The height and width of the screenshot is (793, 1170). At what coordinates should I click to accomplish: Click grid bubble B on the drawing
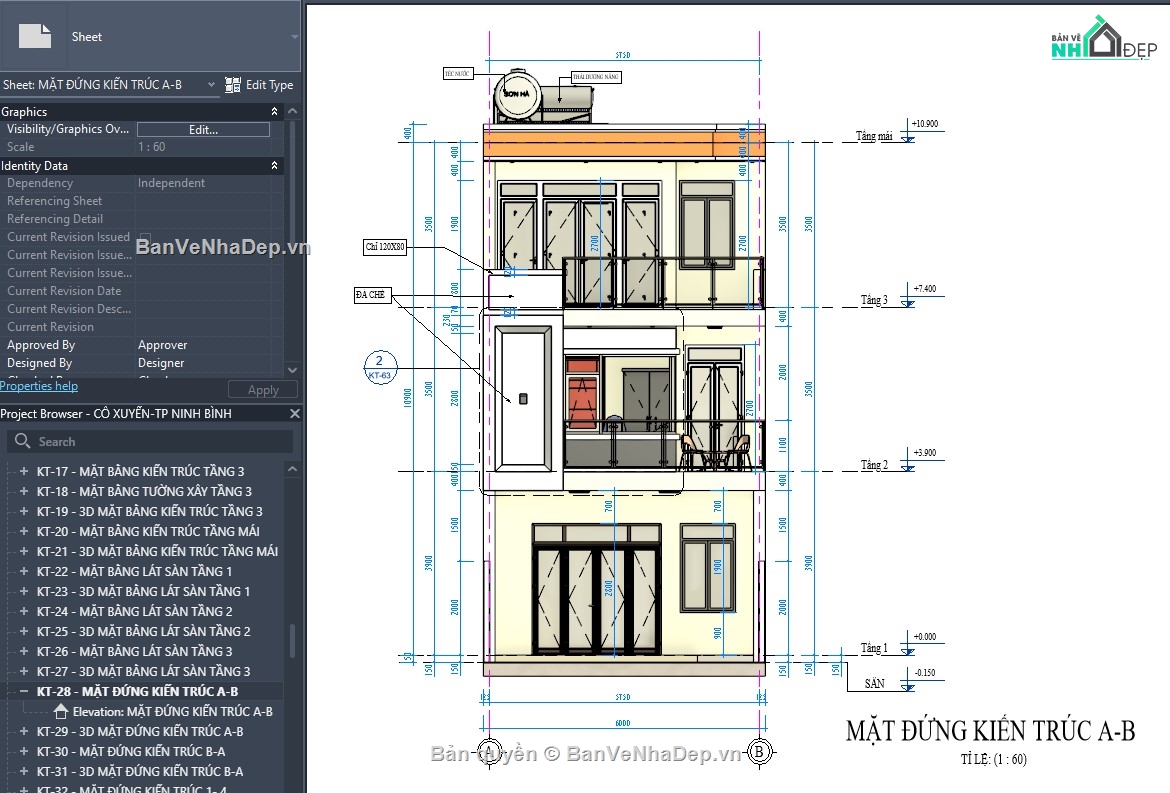(759, 751)
